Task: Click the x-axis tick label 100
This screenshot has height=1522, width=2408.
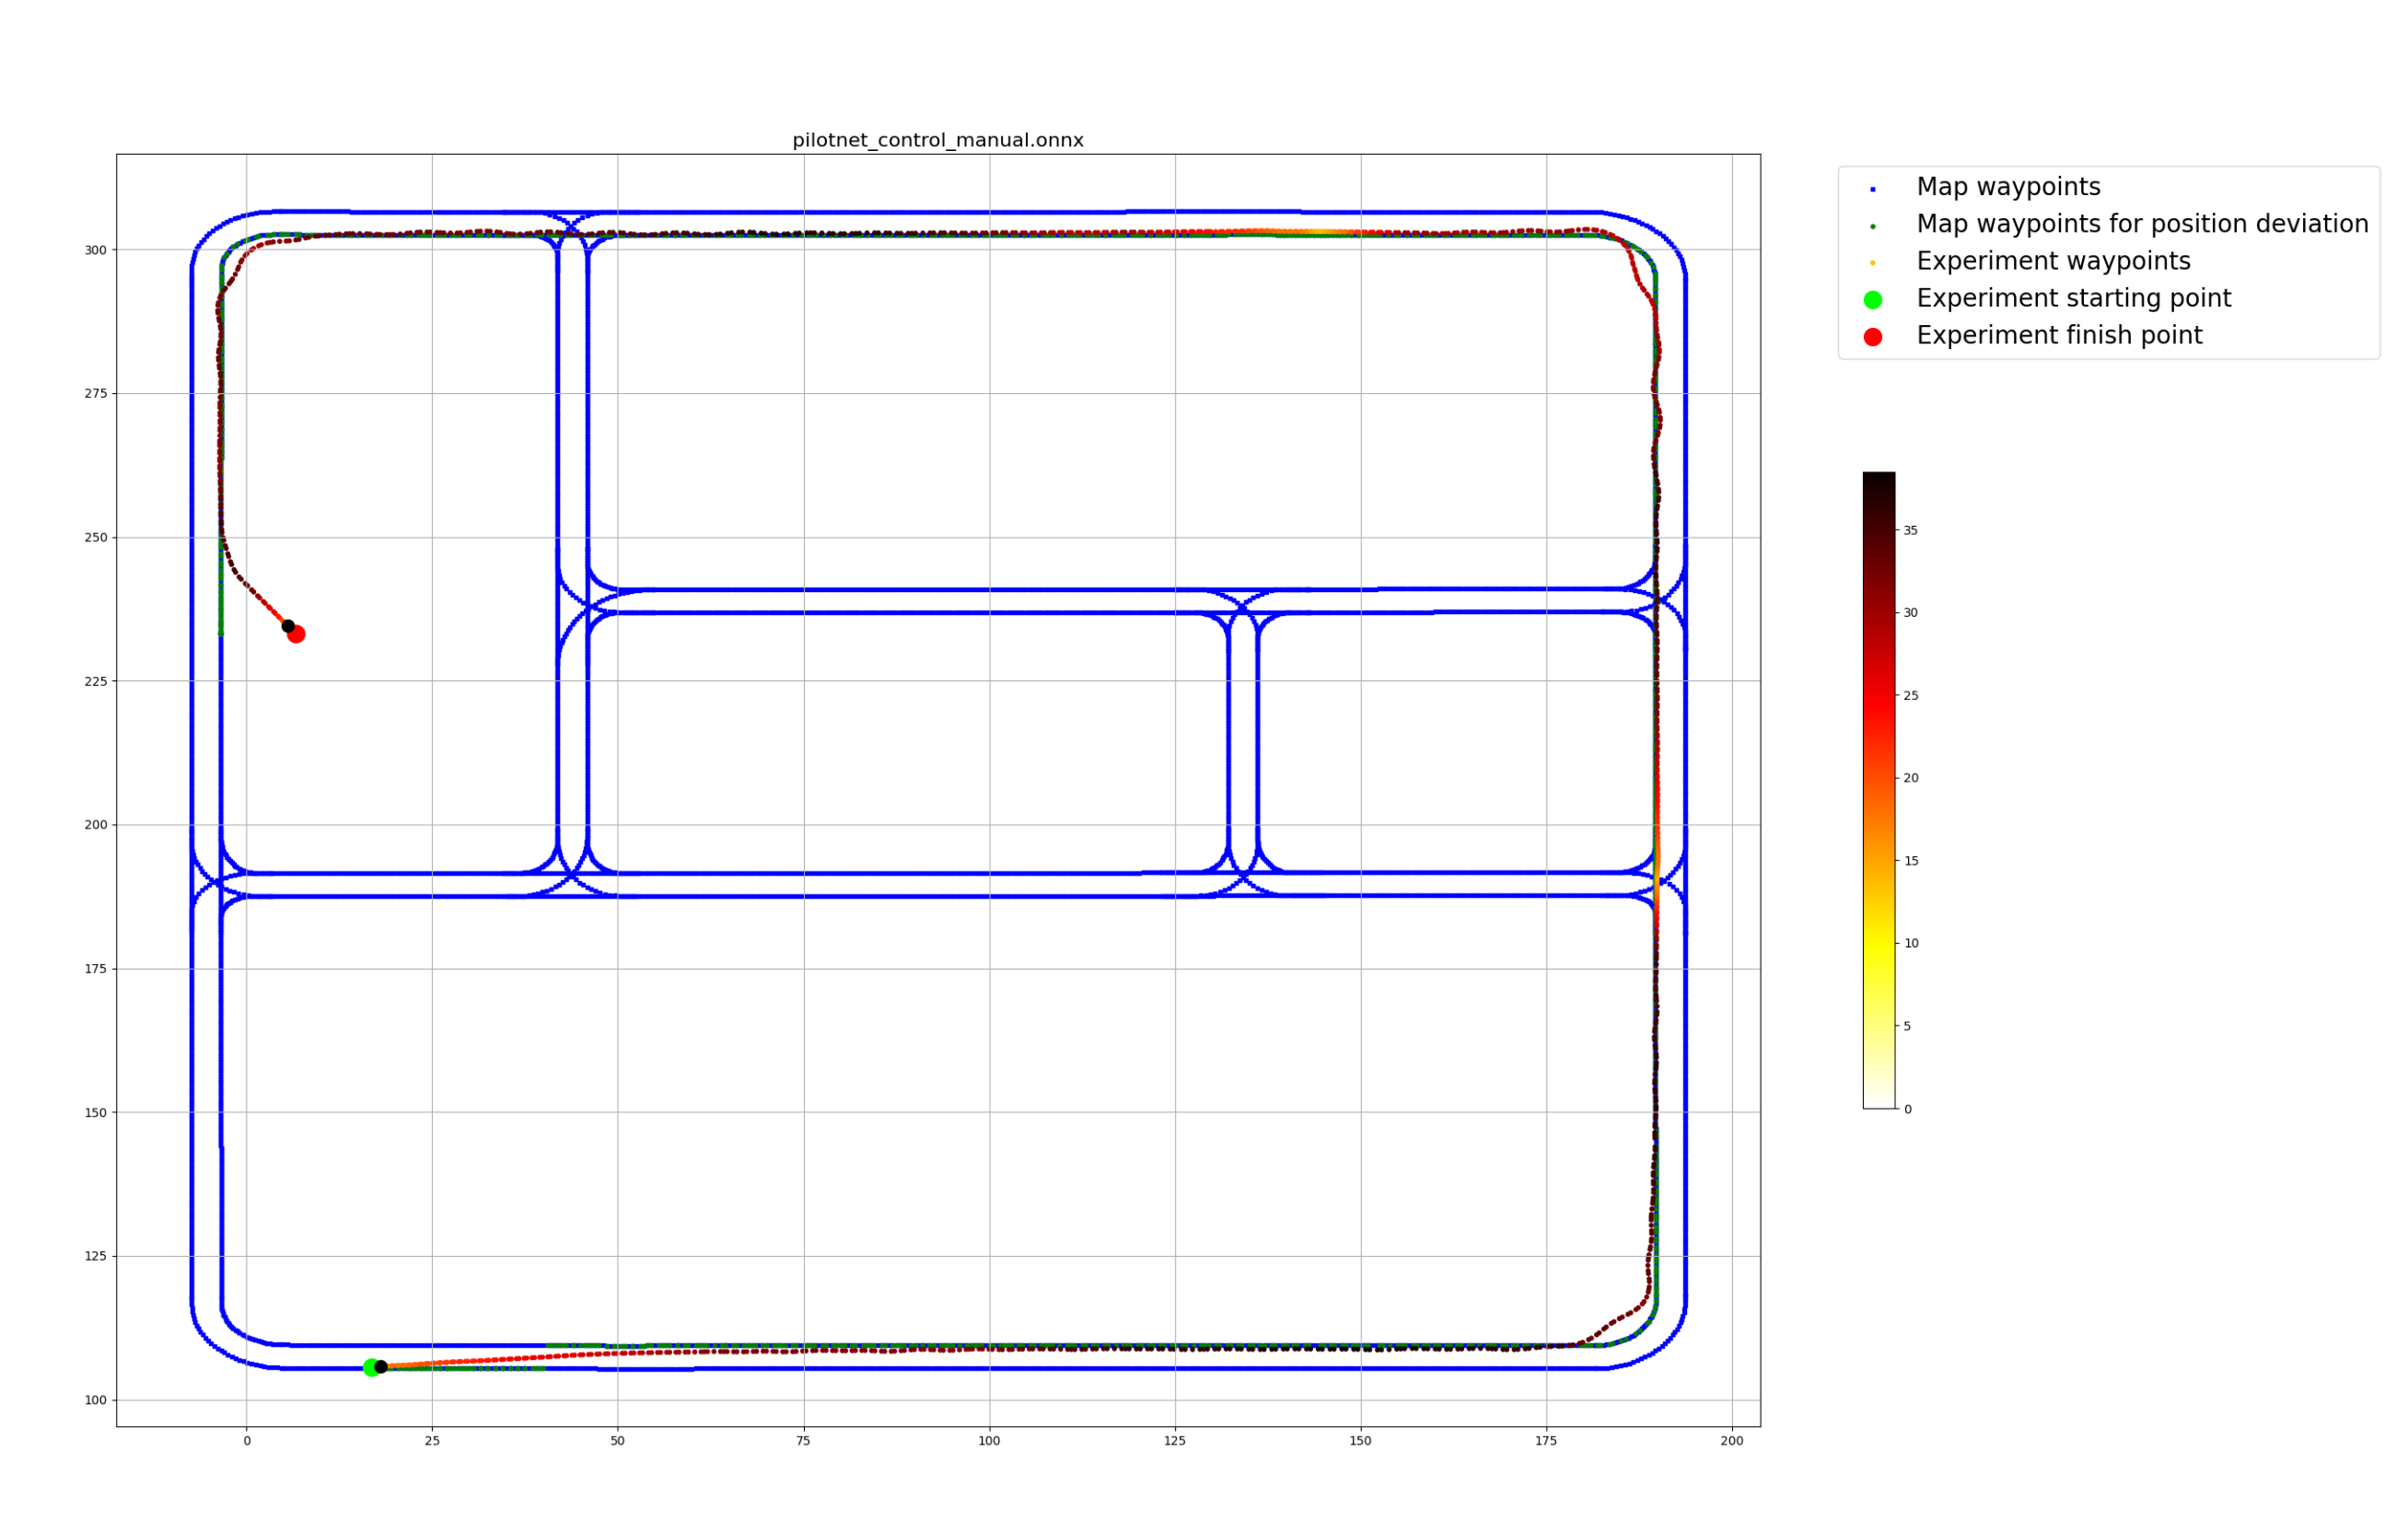Action: pos(989,1441)
